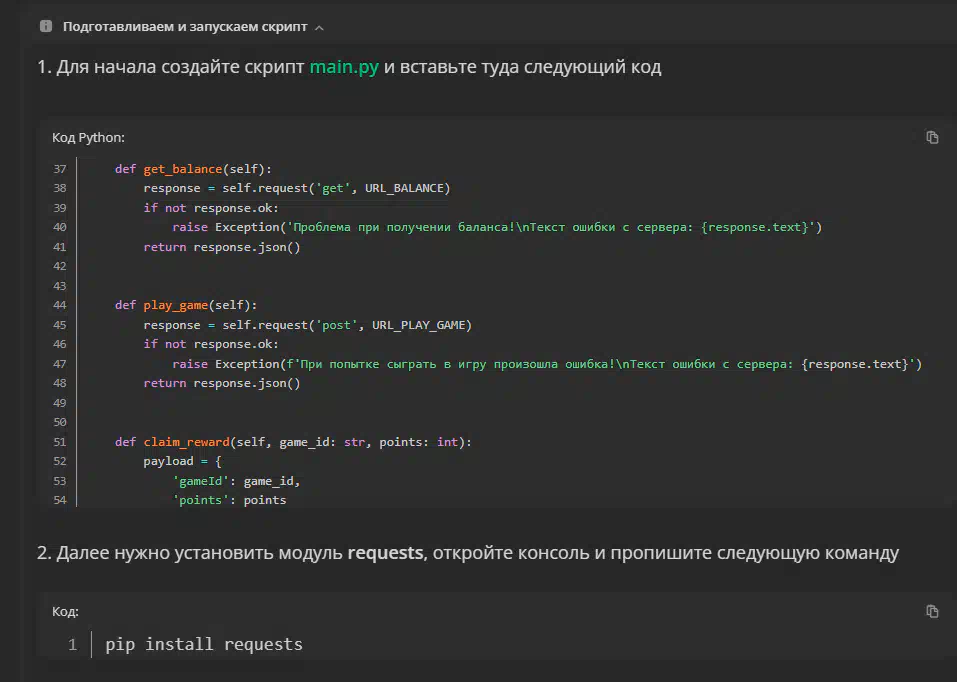The width and height of the screenshot is (957, 682).
Task: Collapse the 'Подготавливаем и запускаем скрипт' spoiler chevron
Action: [319, 27]
